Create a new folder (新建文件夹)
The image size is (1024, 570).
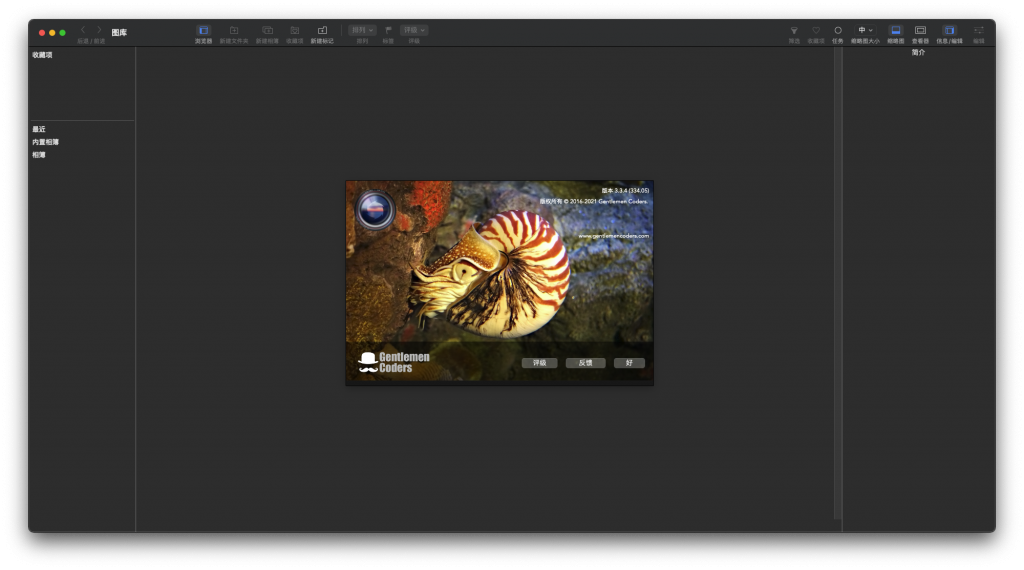(234, 31)
